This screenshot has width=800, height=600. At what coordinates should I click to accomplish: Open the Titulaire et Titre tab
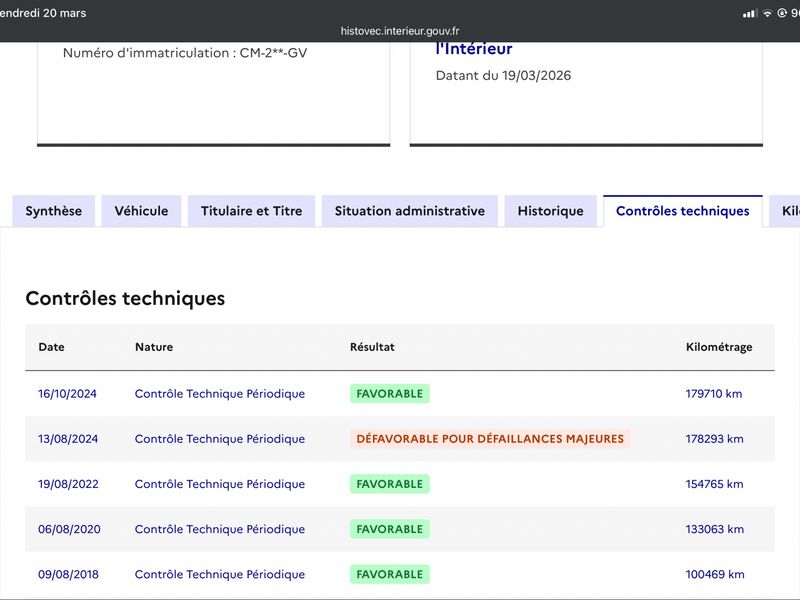pos(252,211)
